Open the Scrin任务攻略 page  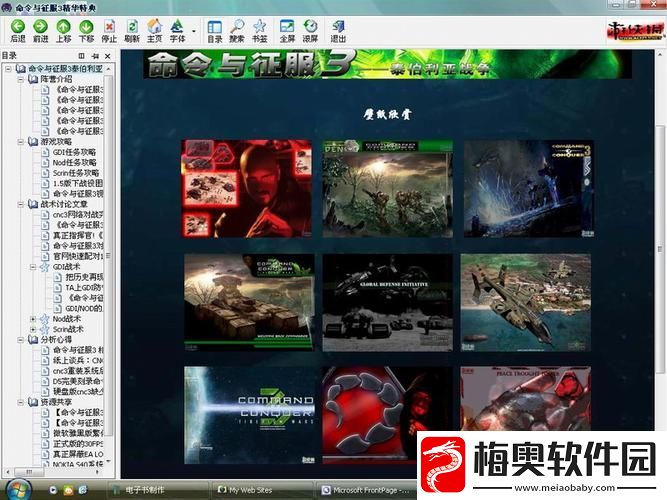(x=76, y=173)
